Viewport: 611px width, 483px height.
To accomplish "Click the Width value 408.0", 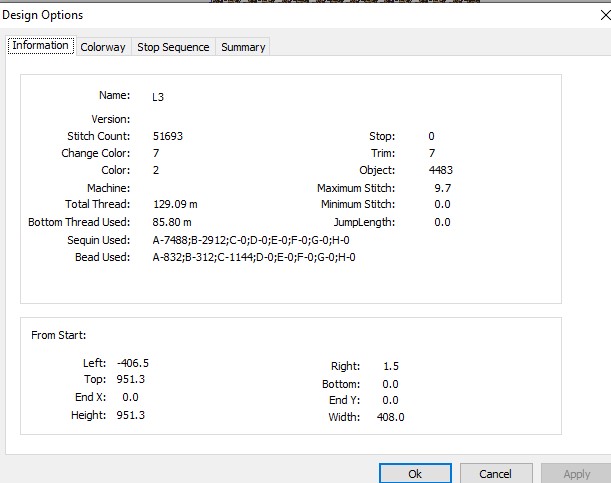I will [390, 417].
